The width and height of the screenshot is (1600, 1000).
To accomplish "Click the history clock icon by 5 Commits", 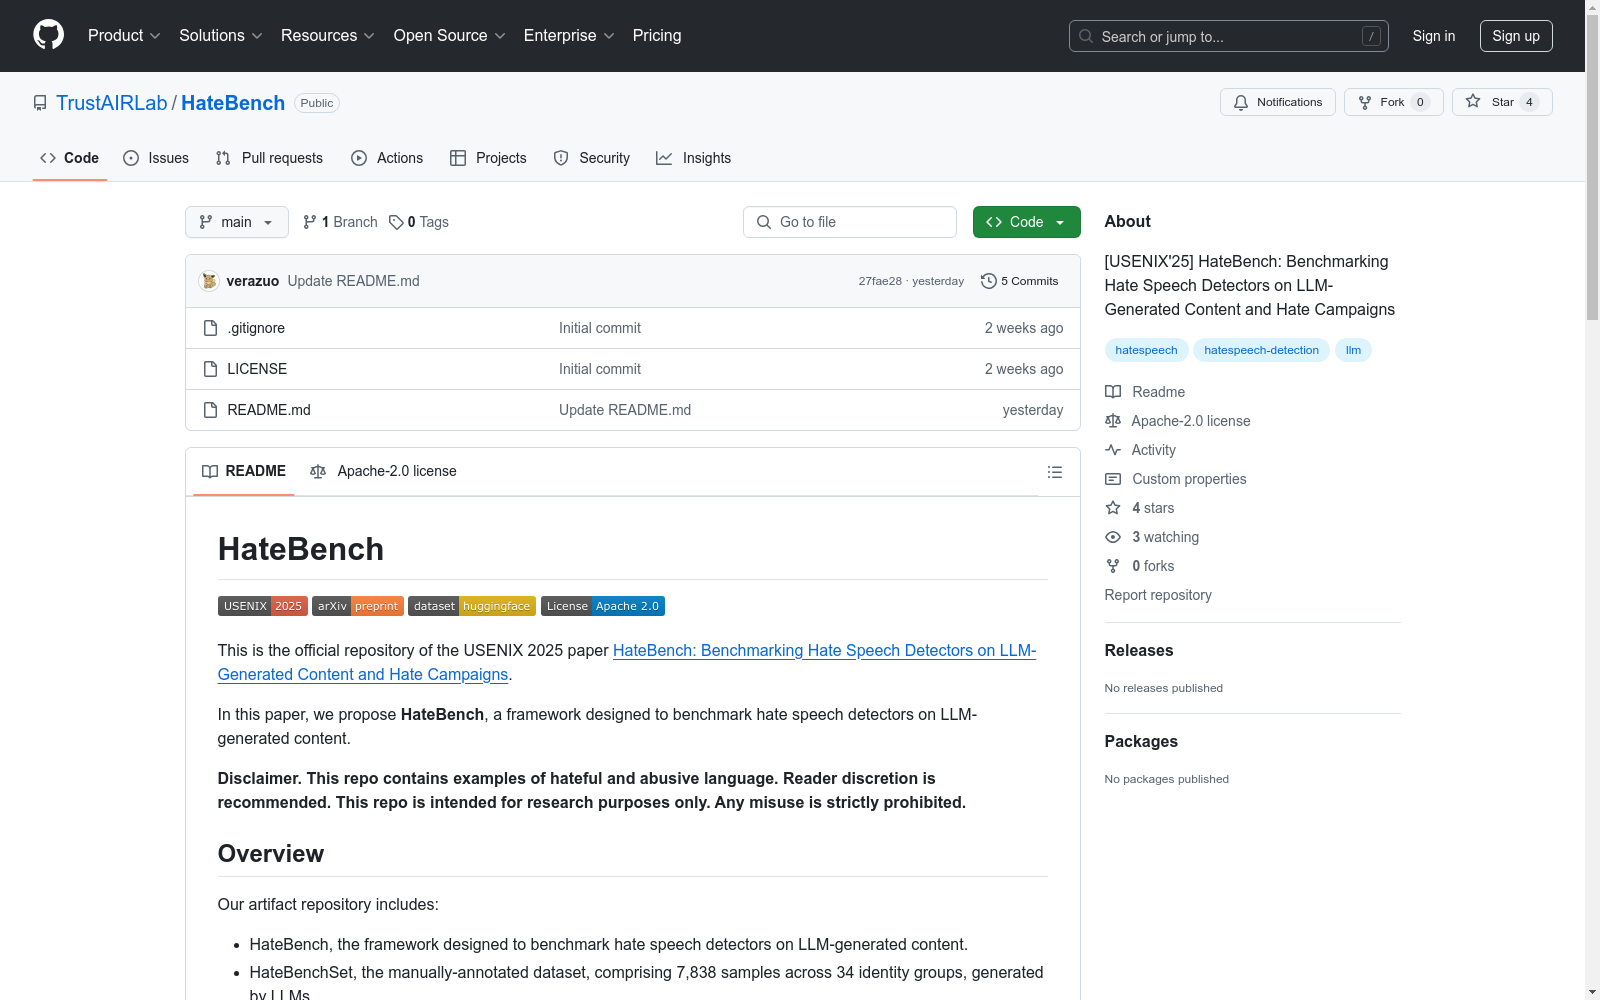I will pos(989,281).
